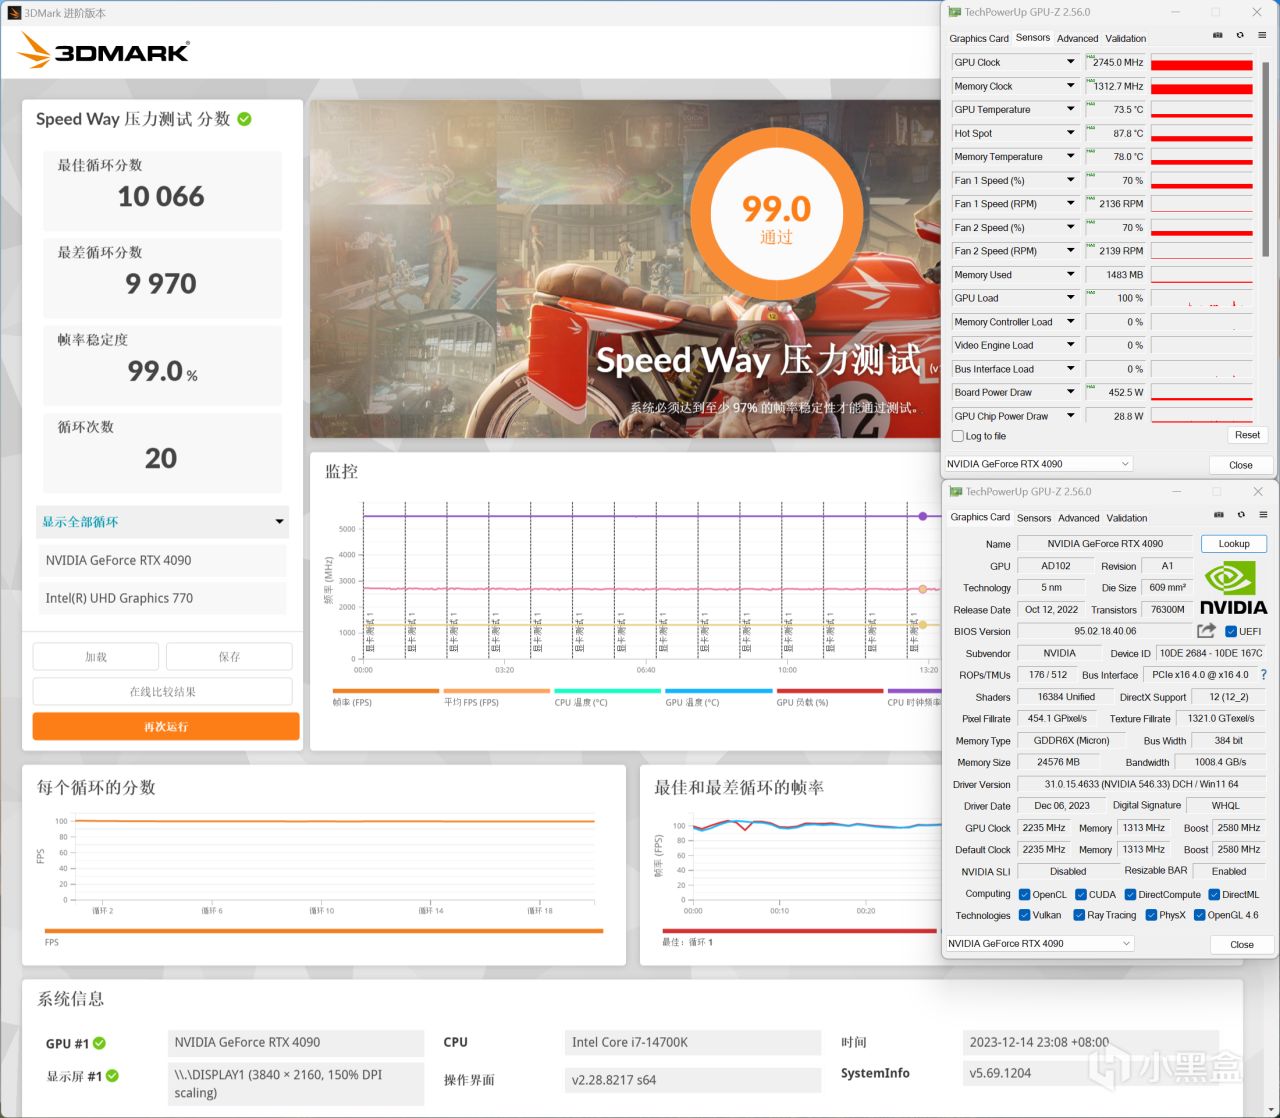Open Validation tab in bottom GPU-Z window
The width and height of the screenshot is (1280, 1118).
[x=1127, y=518]
